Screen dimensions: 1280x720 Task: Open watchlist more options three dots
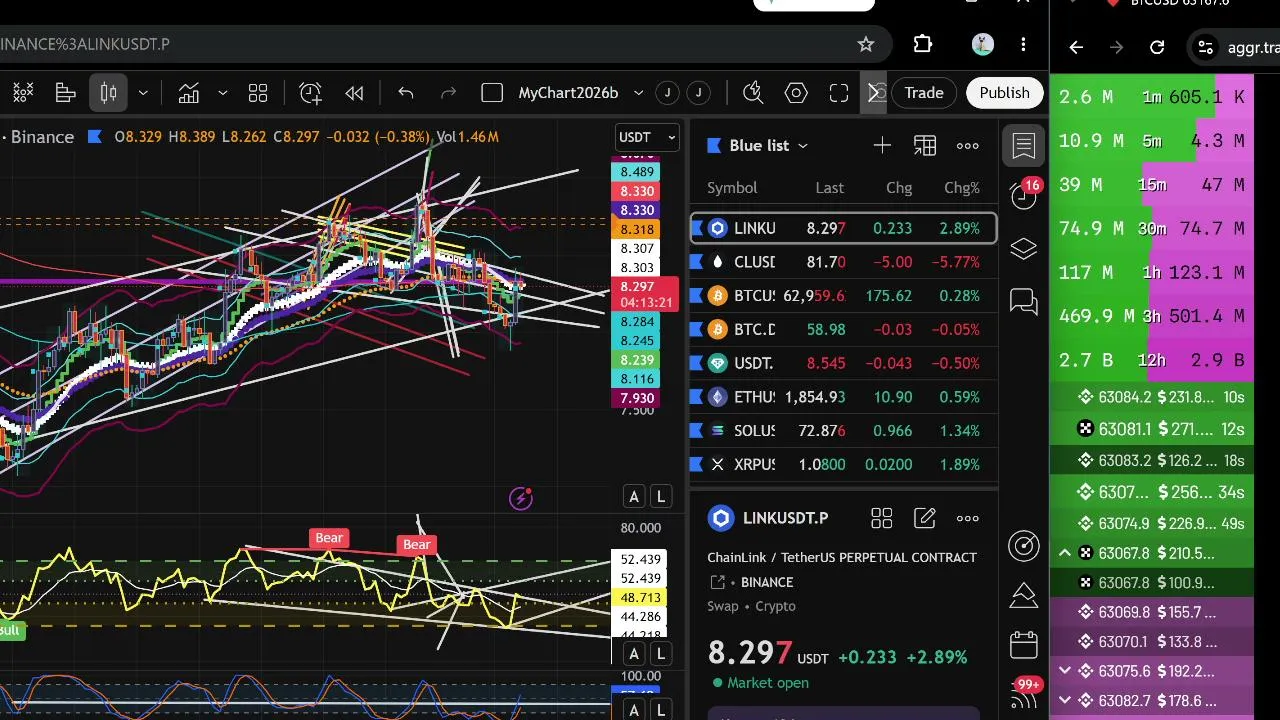[x=968, y=146]
